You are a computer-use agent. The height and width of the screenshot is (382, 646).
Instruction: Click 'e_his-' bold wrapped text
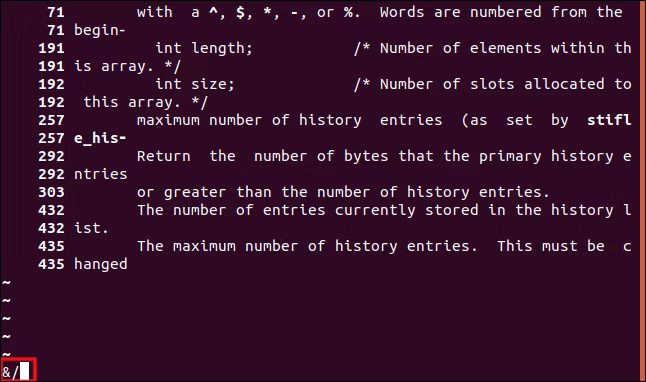point(100,138)
